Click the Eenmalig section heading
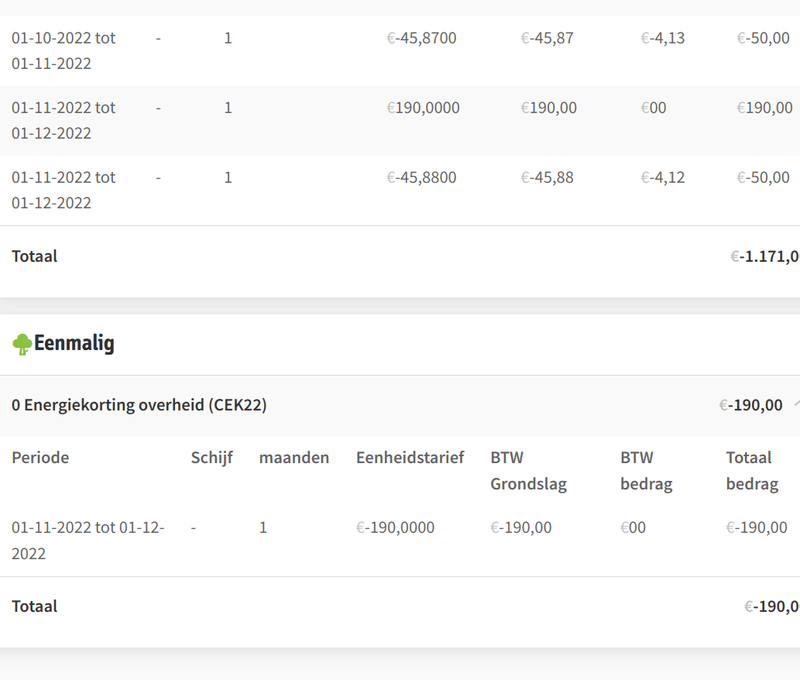Image resolution: width=800 pixels, height=680 pixels. point(75,344)
